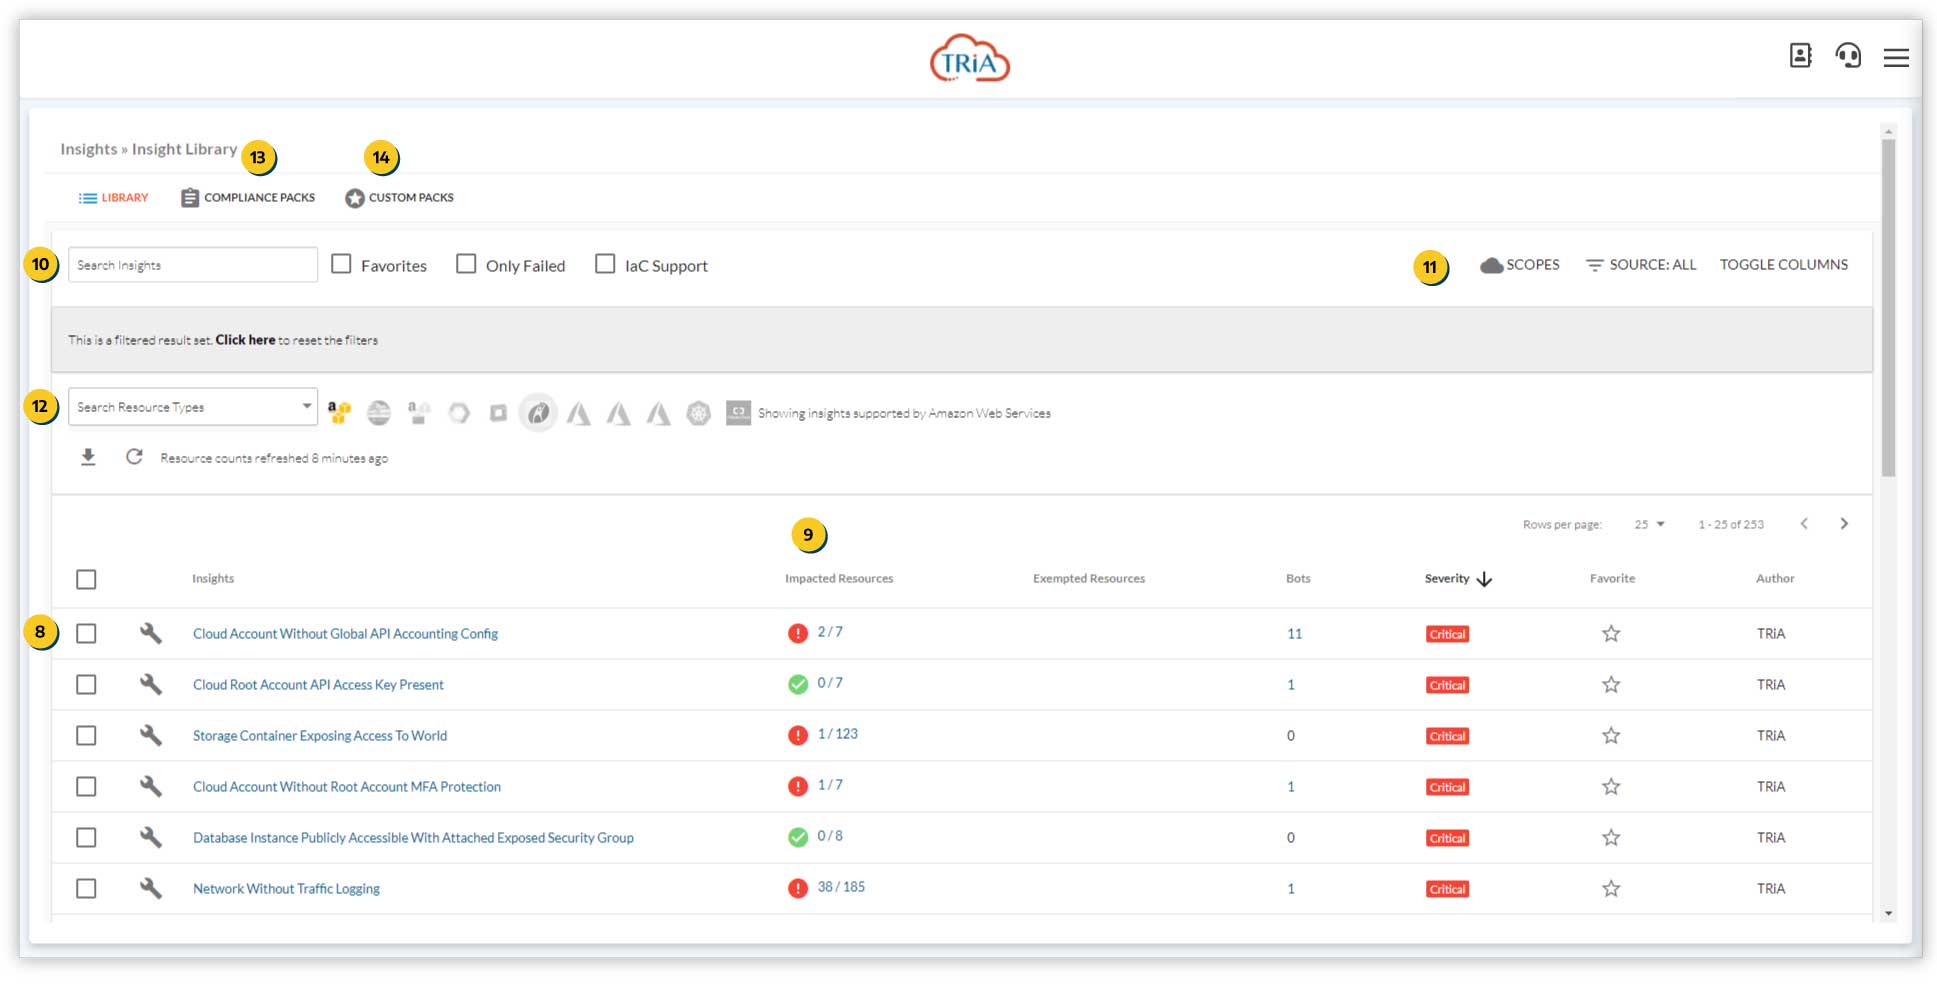This screenshot has width=1937, height=985.
Task: Favorite star for Network Without Traffic Logging
Action: (1611, 888)
